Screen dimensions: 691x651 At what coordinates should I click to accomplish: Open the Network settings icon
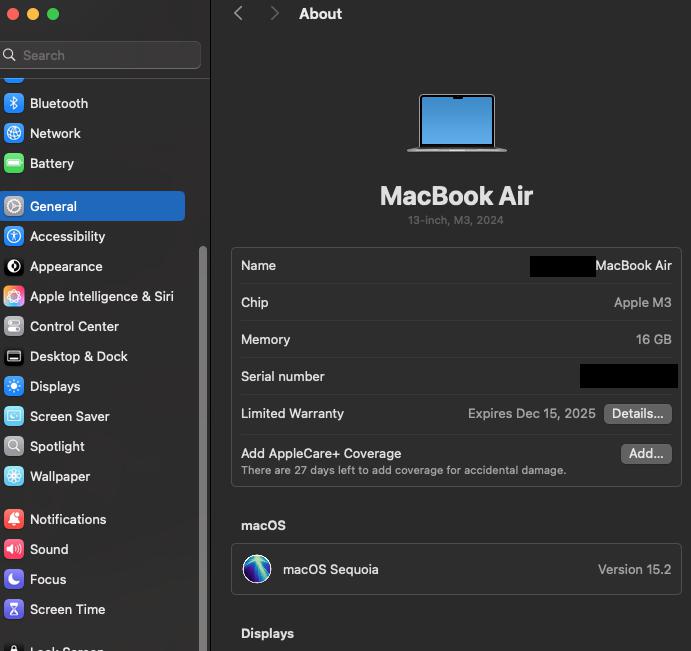[14, 133]
